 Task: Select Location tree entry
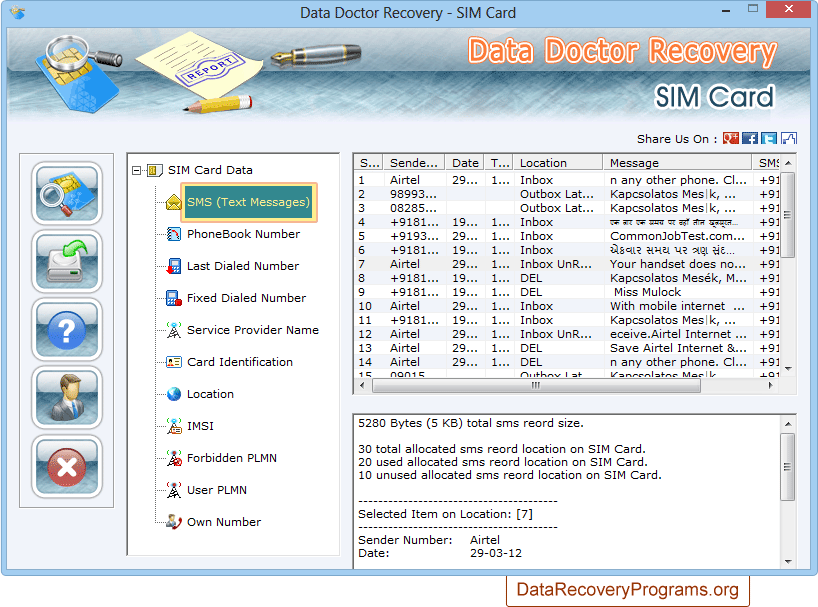pyautogui.click(x=210, y=394)
